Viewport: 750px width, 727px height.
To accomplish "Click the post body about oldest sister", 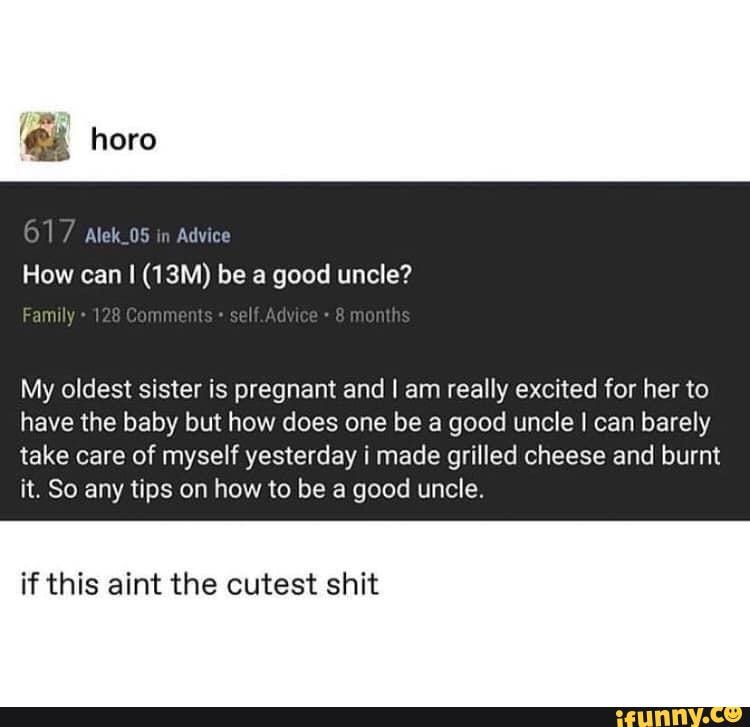I will (370, 439).
